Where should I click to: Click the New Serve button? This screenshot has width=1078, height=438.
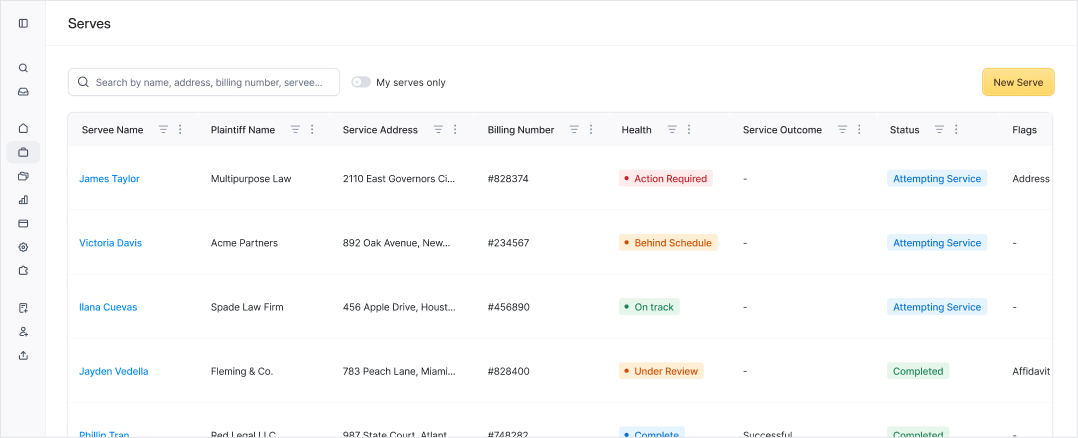pyautogui.click(x=1017, y=82)
